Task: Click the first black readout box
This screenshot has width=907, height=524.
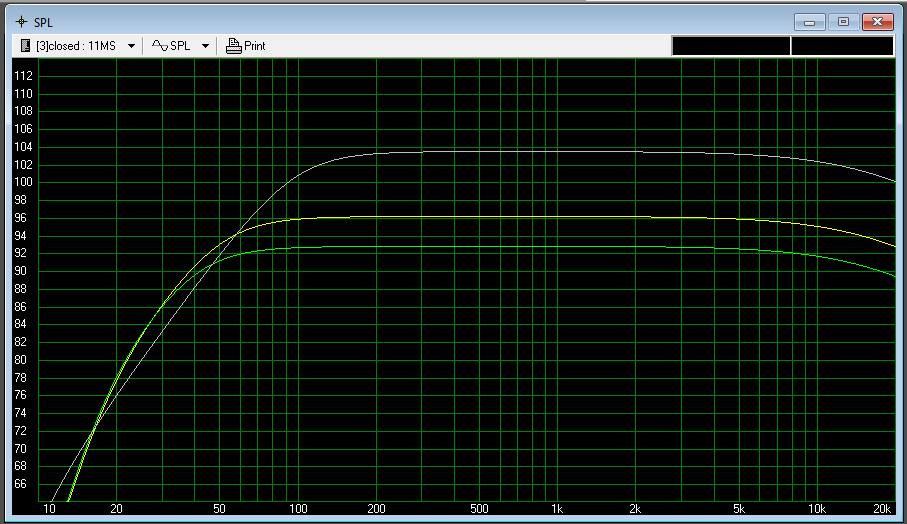Action: [731, 46]
